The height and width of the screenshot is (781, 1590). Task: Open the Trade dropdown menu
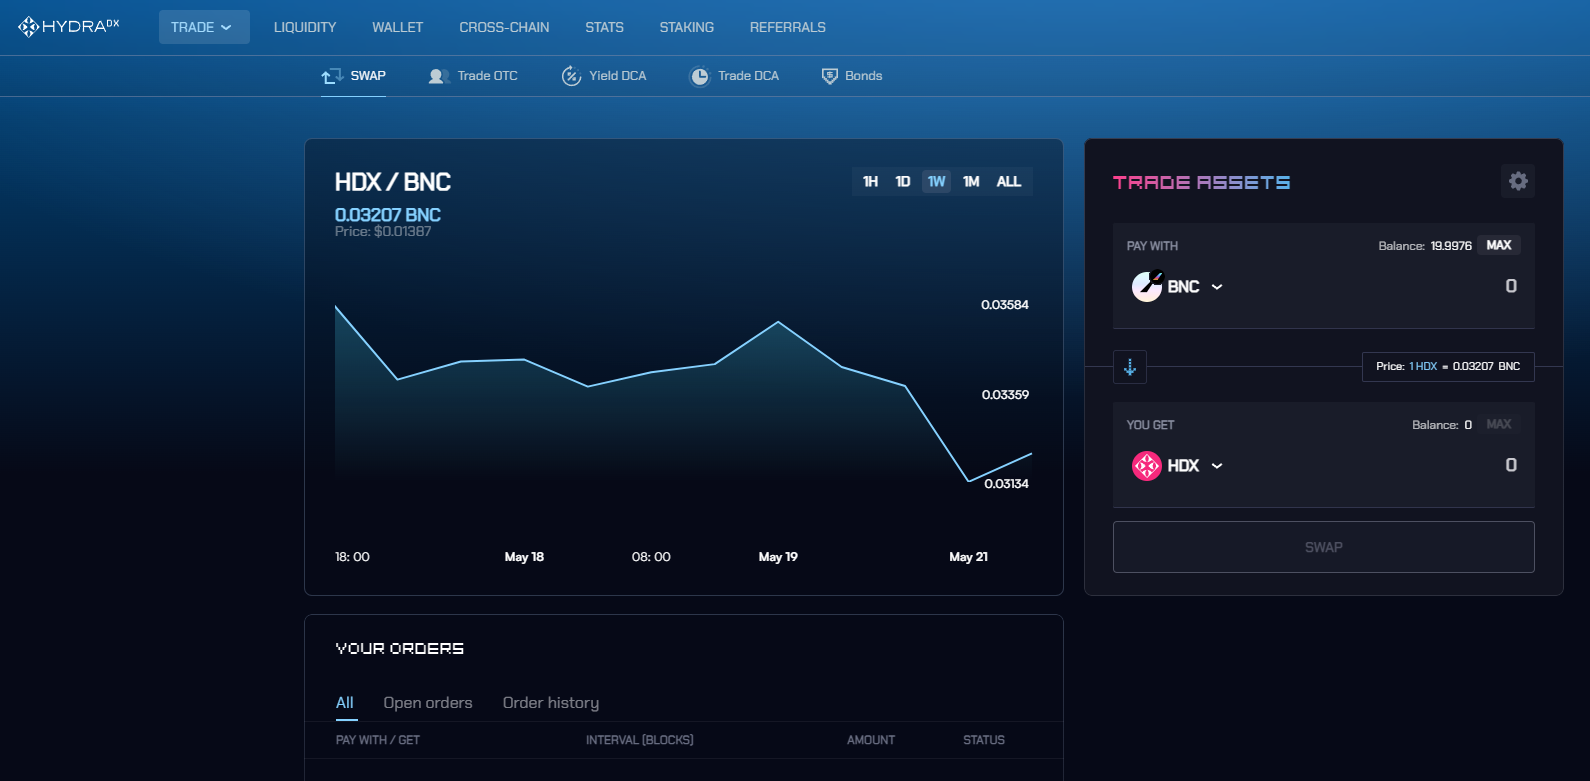point(204,27)
